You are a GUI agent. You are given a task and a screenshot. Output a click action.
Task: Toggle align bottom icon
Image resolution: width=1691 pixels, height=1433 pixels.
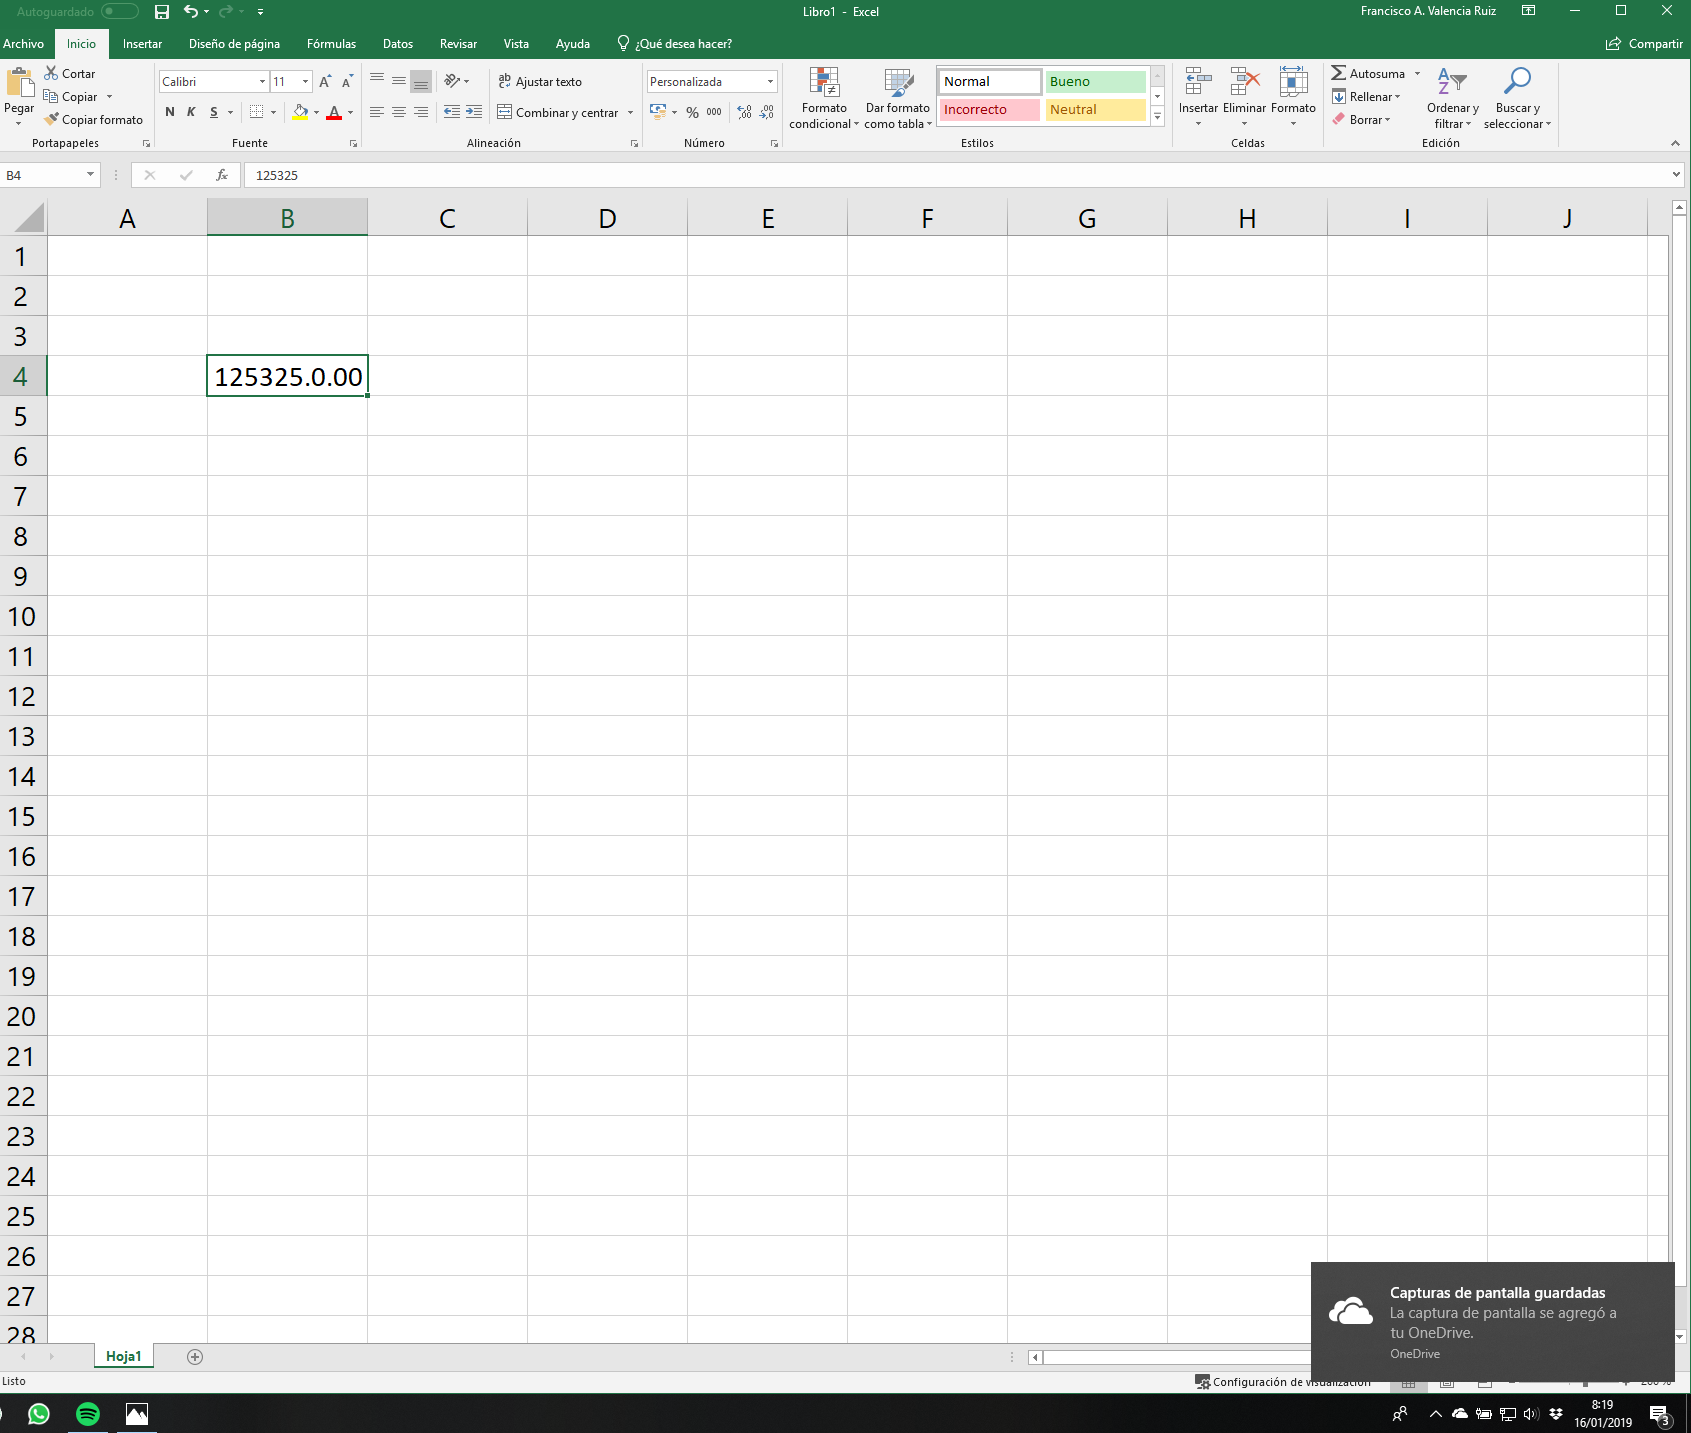click(x=421, y=81)
